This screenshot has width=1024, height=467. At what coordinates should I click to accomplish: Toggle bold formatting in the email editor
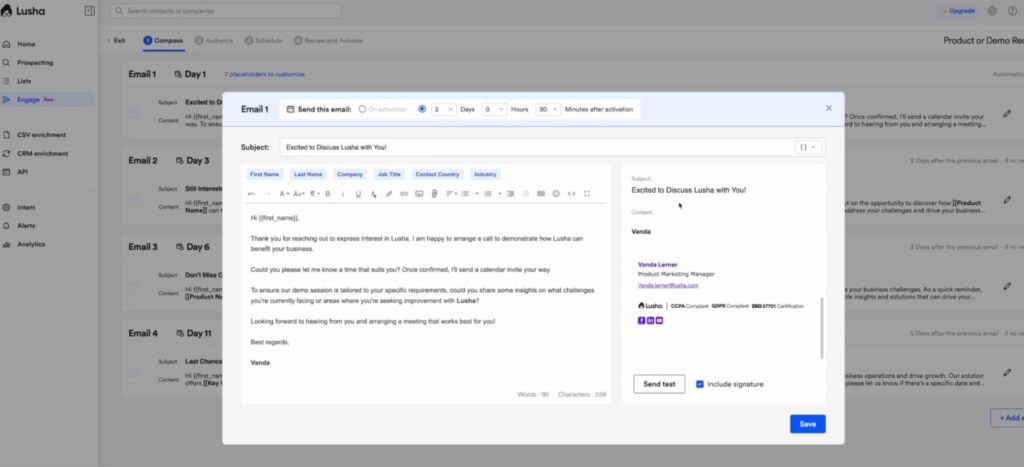tap(328, 193)
